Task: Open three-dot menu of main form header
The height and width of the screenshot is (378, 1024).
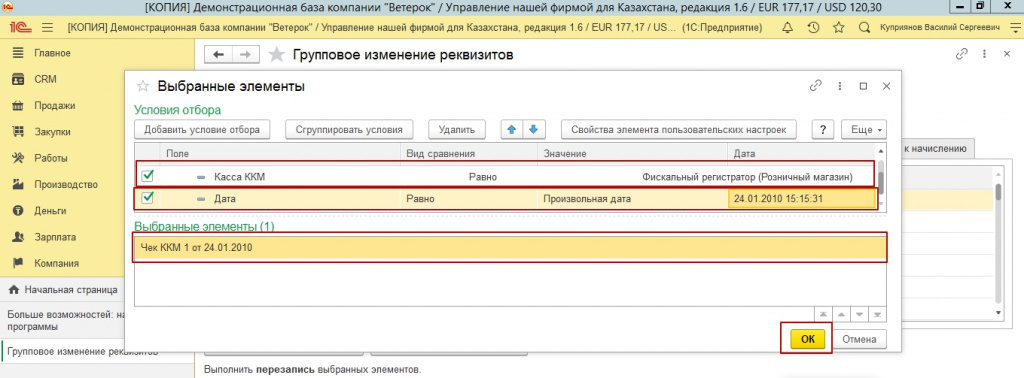Action: (x=984, y=55)
